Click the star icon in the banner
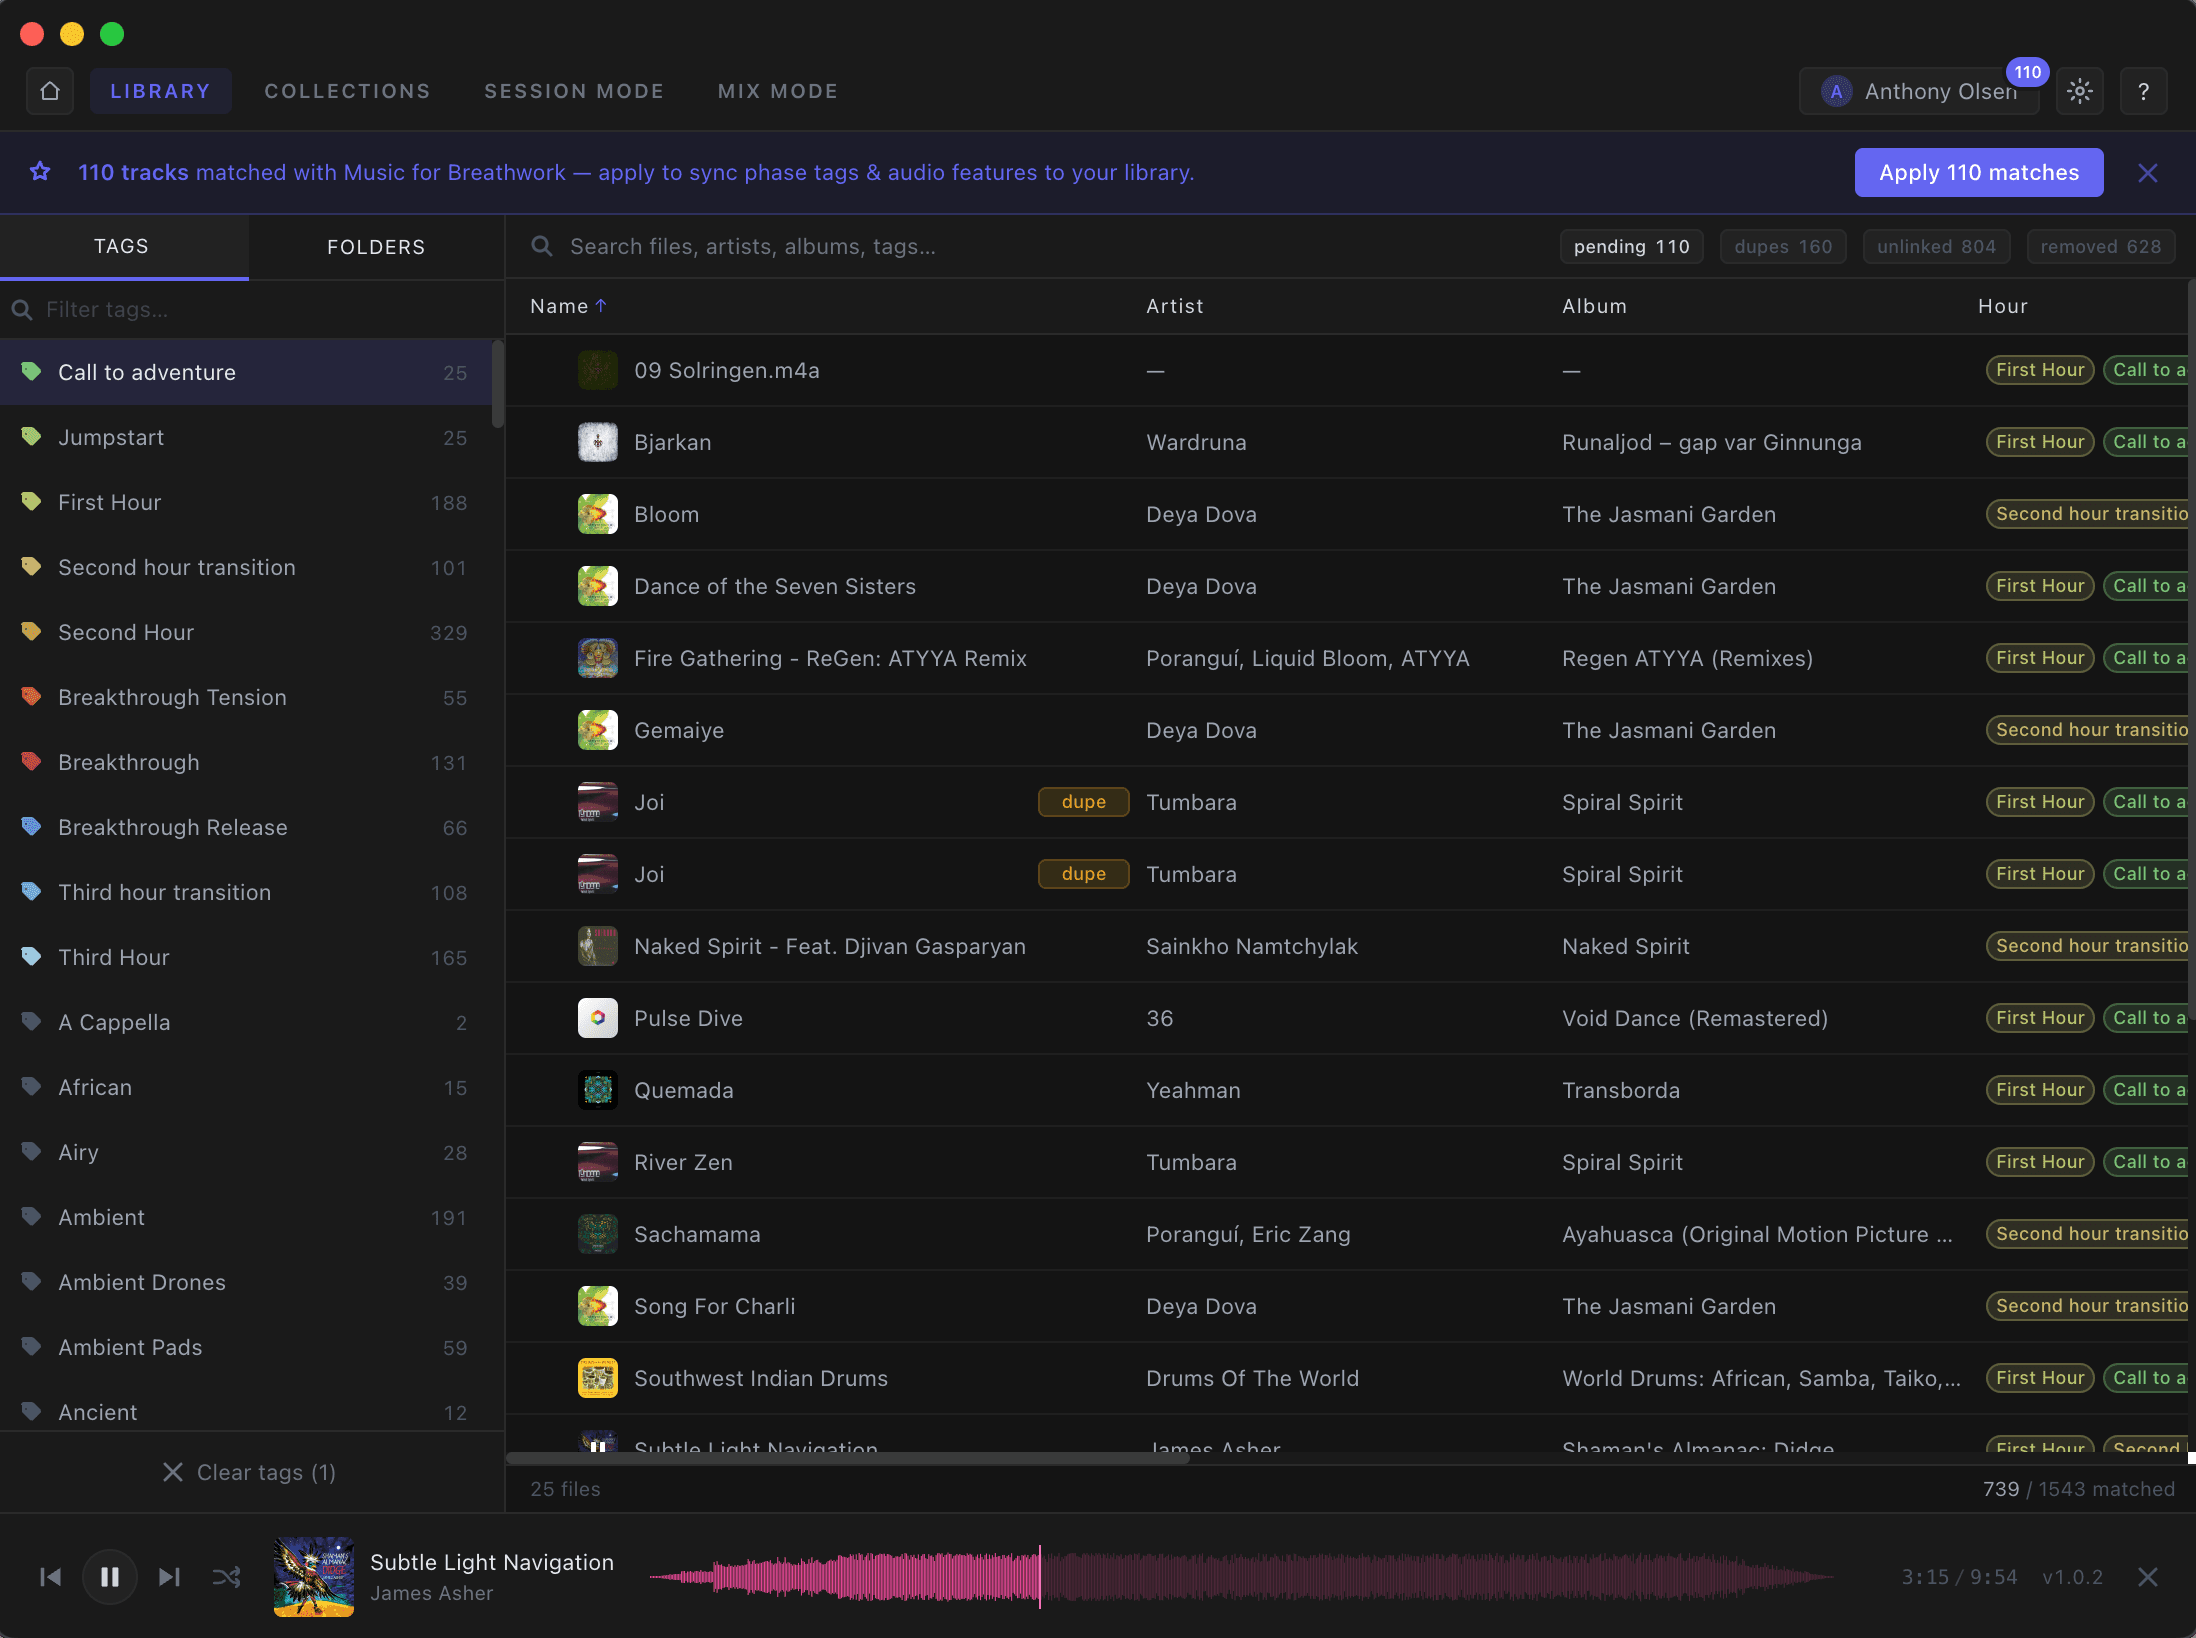Viewport: 2196px width, 1638px height. 40,172
